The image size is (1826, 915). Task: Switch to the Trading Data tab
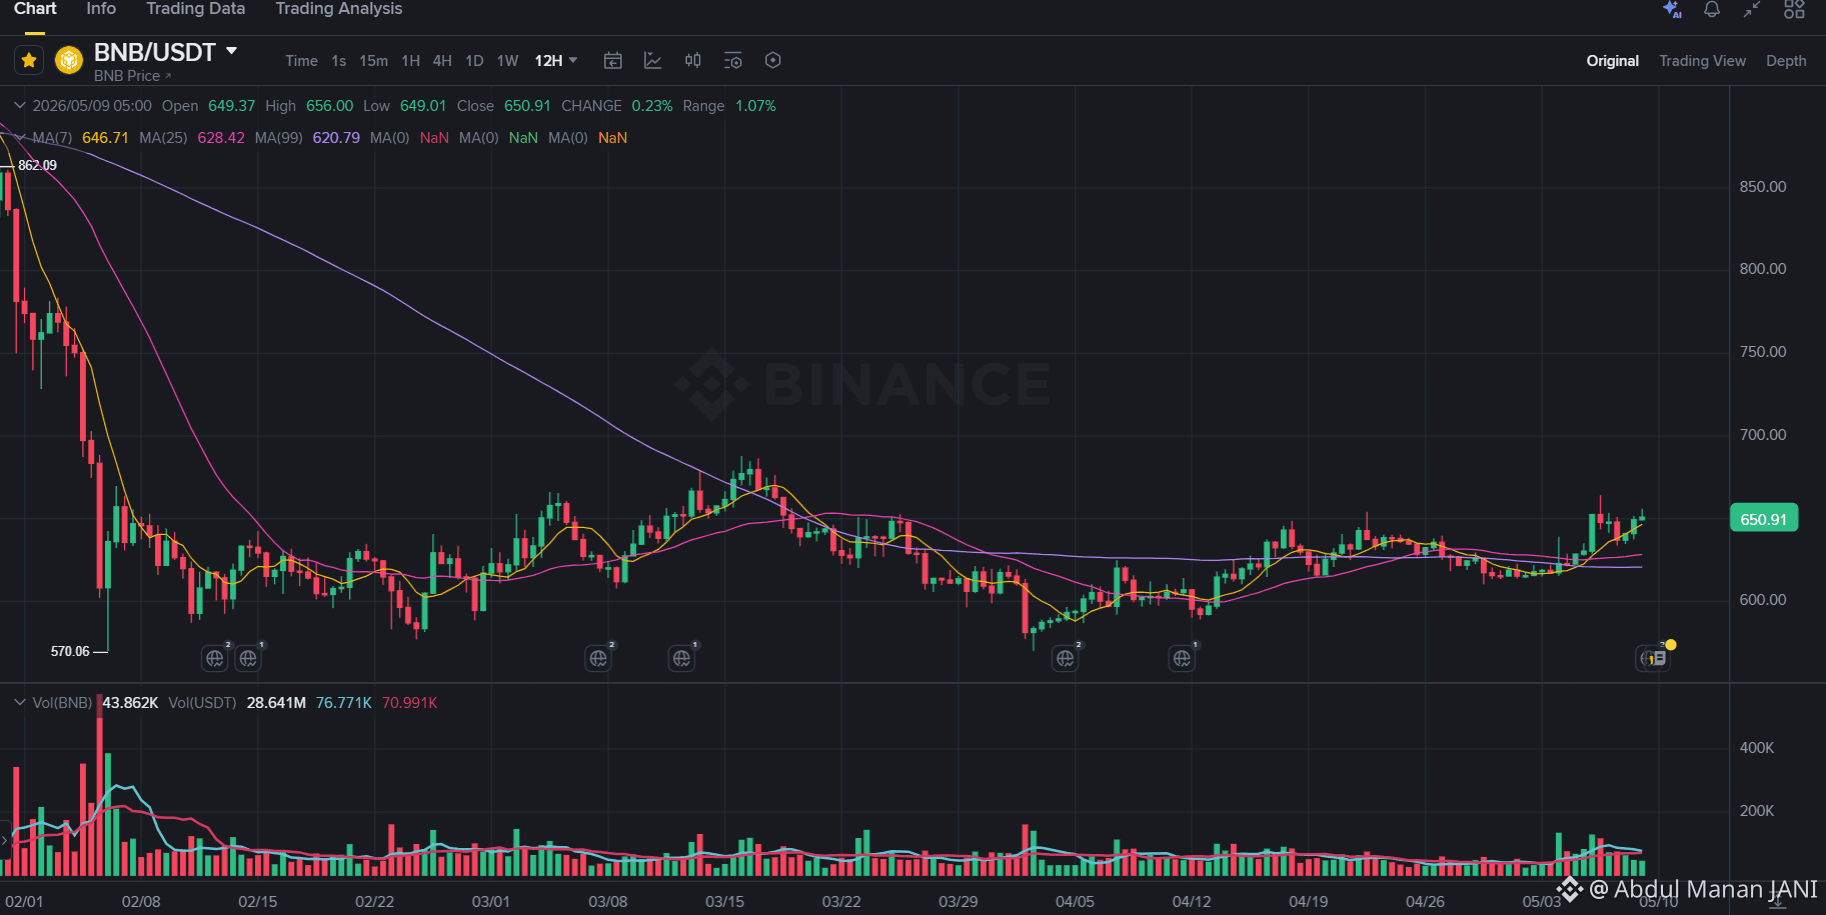point(195,9)
